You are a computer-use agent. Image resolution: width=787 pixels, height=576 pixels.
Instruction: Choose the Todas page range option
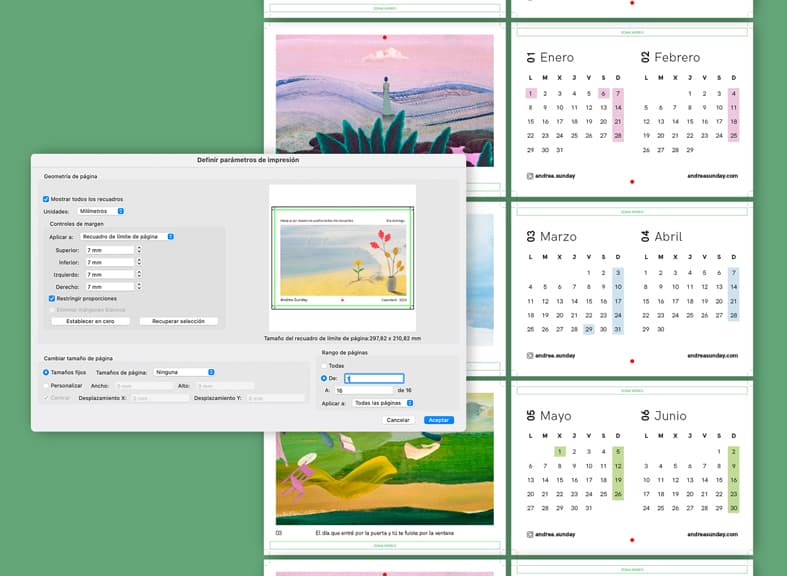[x=324, y=366]
